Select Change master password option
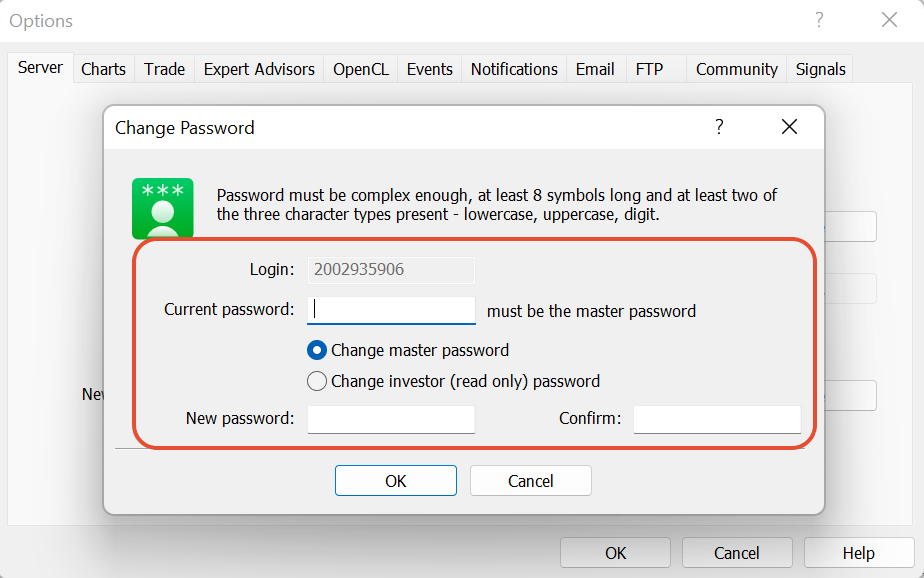The height and width of the screenshot is (578, 924). point(408,351)
